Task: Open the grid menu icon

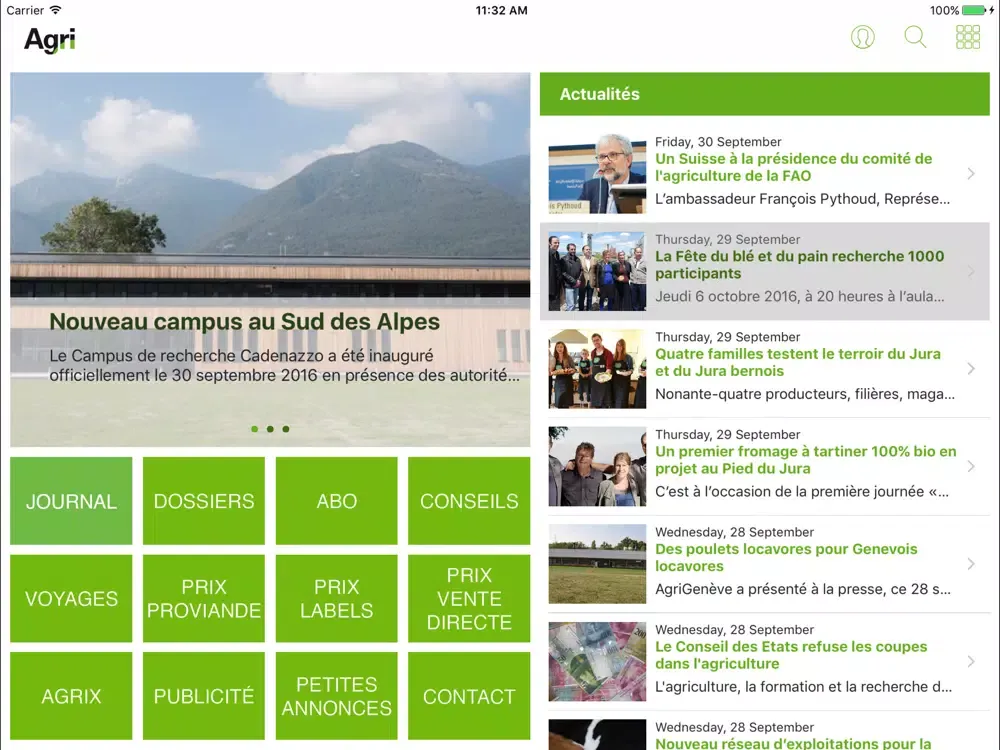Action: pyautogui.click(x=967, y=37)
